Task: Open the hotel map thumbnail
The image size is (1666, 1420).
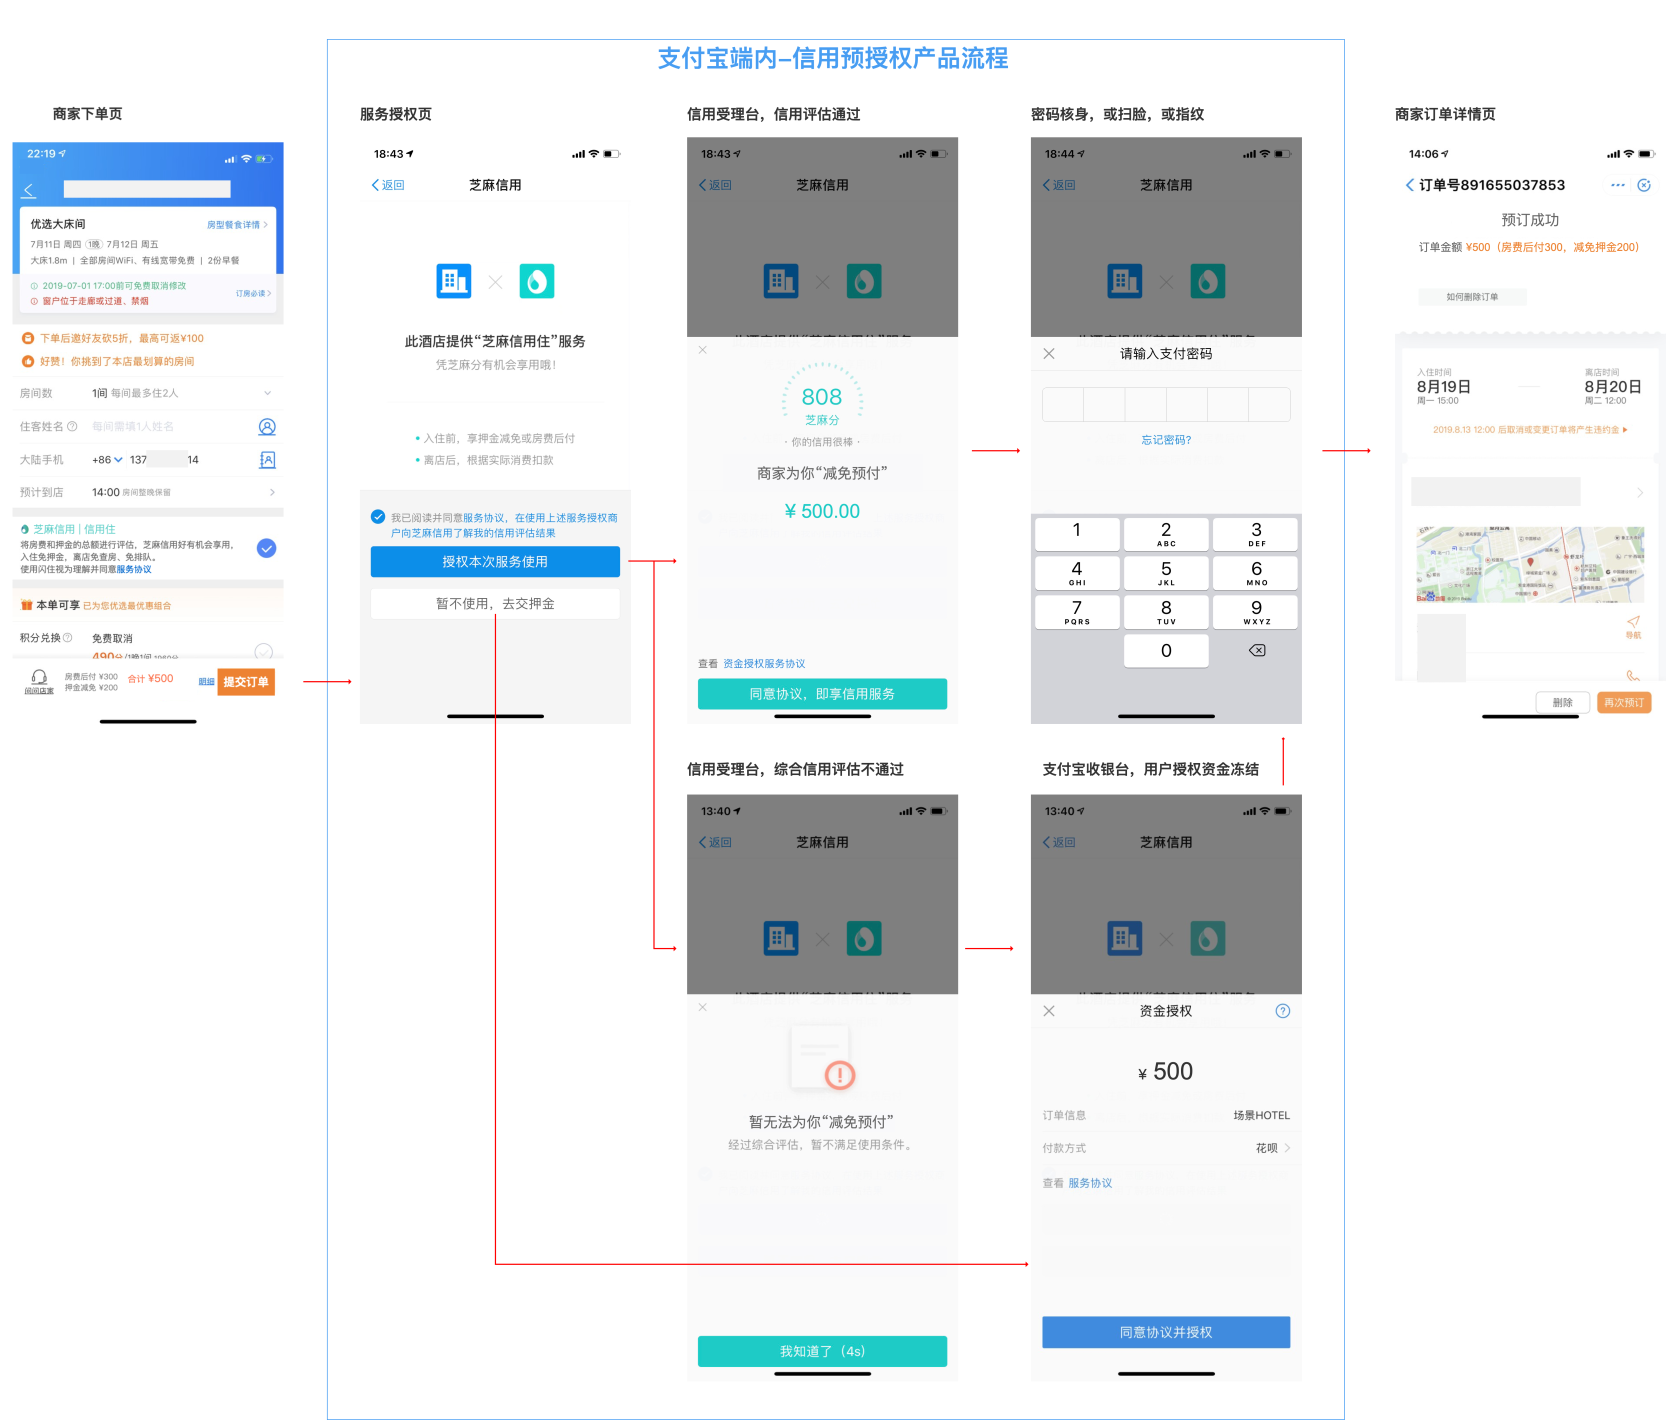Action: 1530,564
